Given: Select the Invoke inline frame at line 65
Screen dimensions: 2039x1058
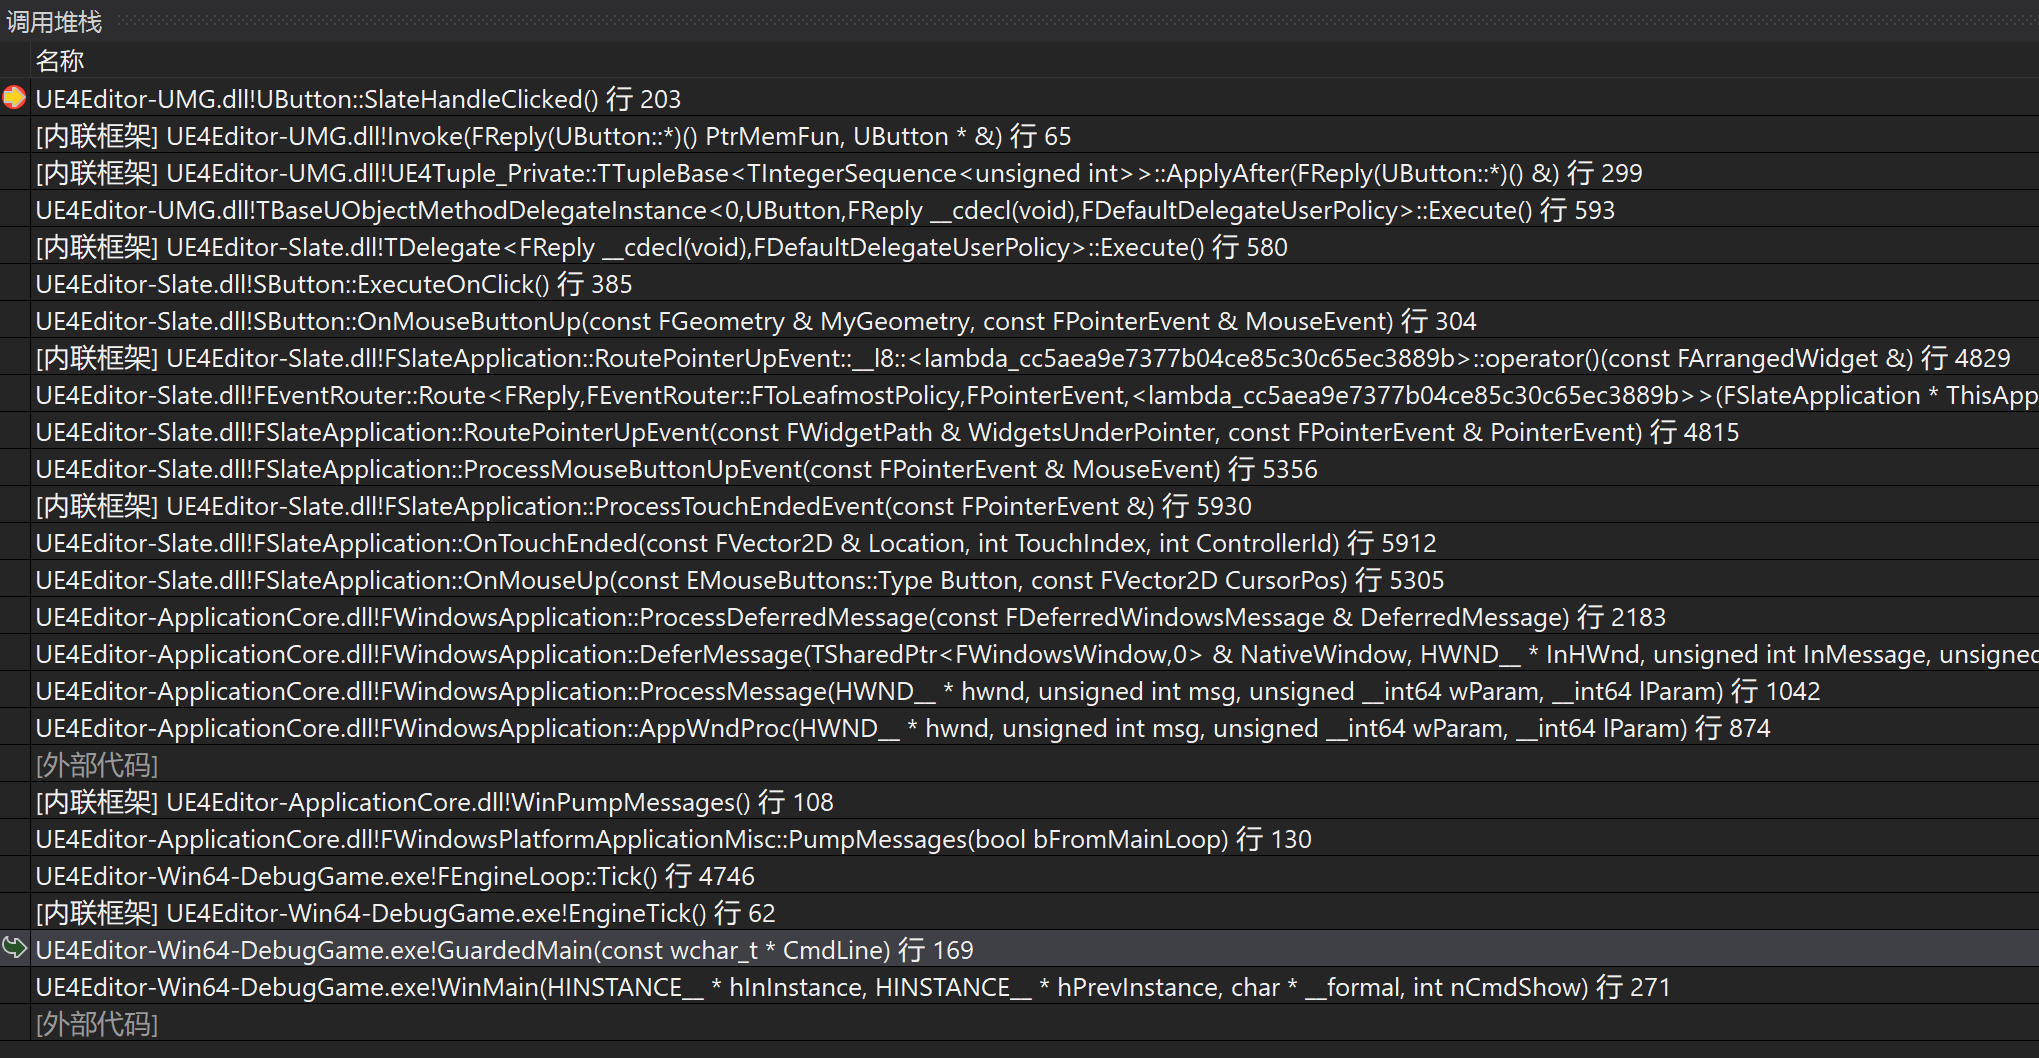Looking at the screenshot, I should (x=552, y=136).
